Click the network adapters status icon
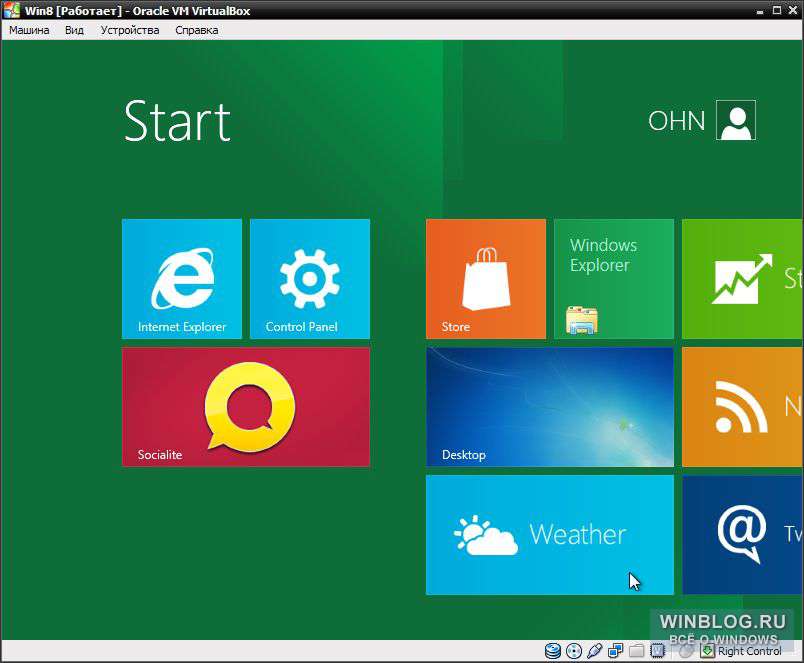 point(615,651)
